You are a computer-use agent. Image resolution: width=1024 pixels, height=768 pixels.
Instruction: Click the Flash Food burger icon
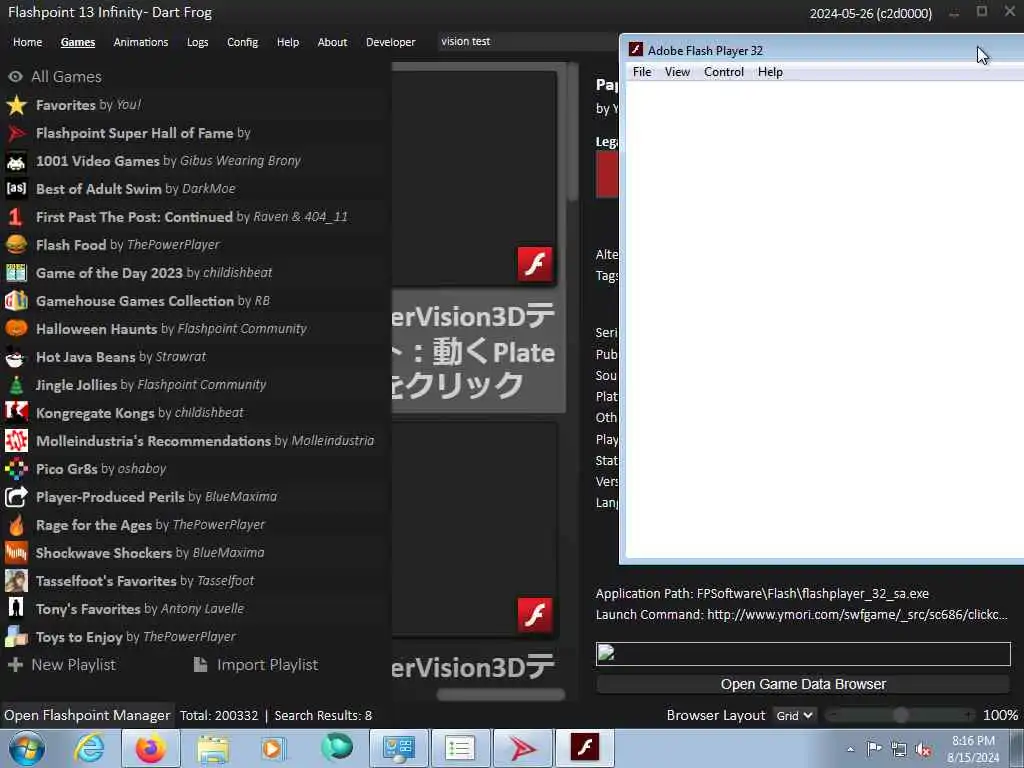coord(16,245)
